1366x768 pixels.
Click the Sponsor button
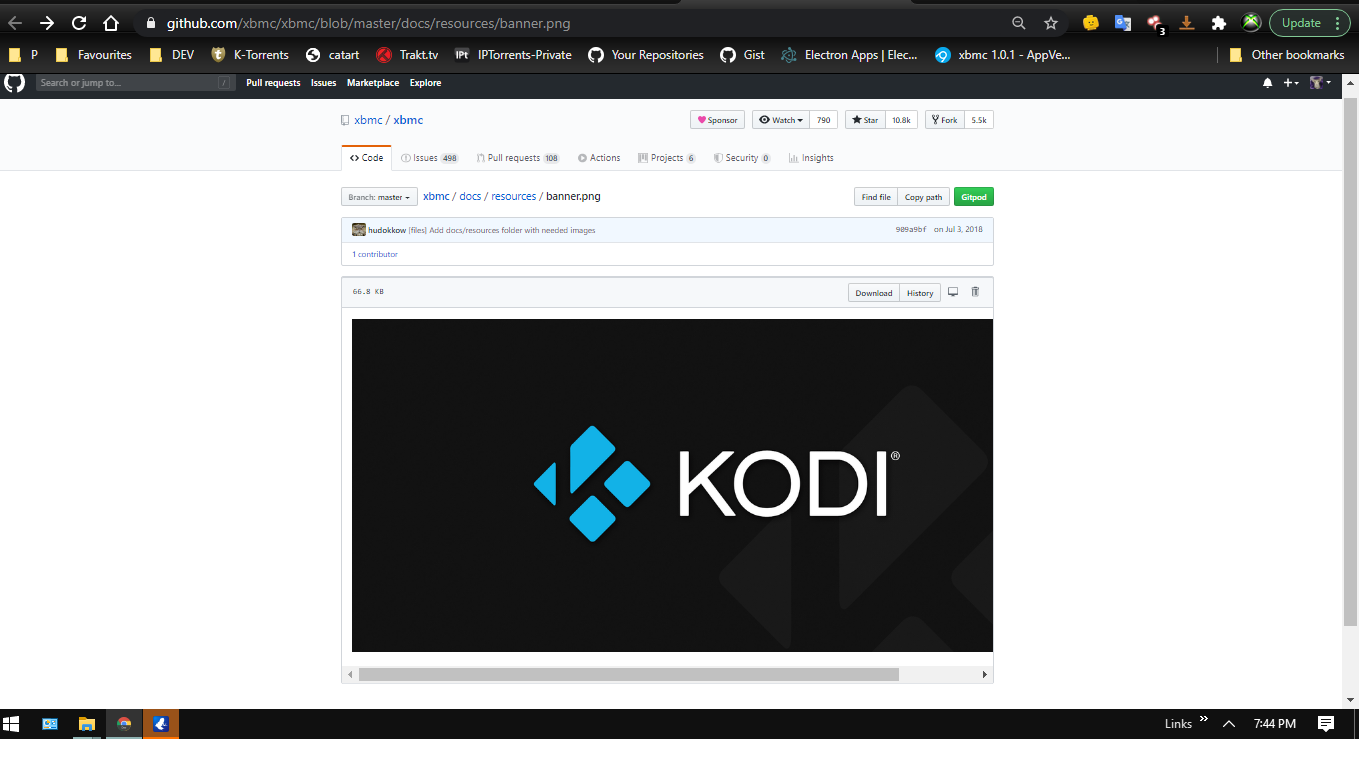click(717, 120)
